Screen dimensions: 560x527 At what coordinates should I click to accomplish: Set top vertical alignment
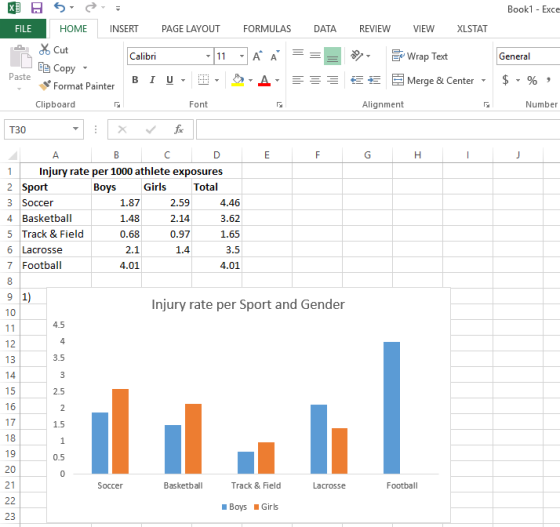pos(298,54)
